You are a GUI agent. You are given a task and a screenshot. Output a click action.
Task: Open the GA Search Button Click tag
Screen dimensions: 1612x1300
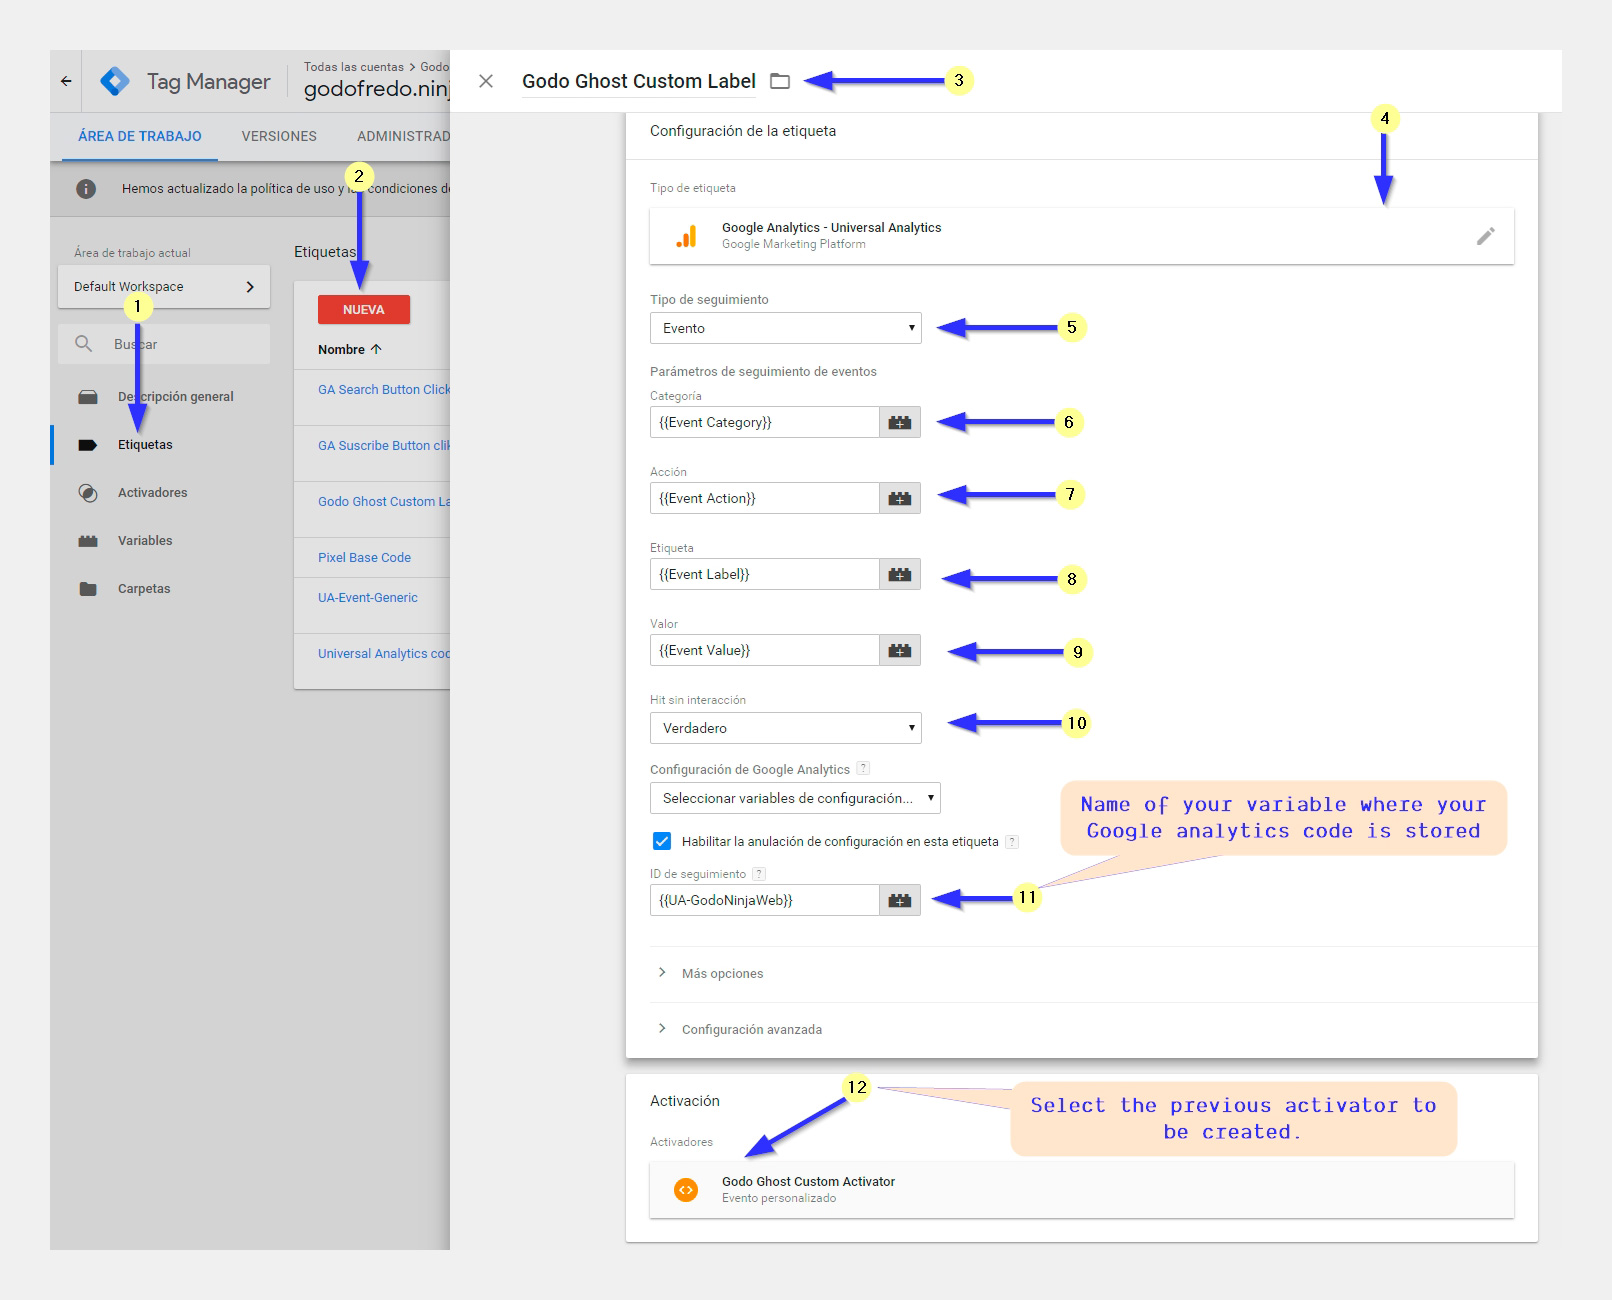384,390
